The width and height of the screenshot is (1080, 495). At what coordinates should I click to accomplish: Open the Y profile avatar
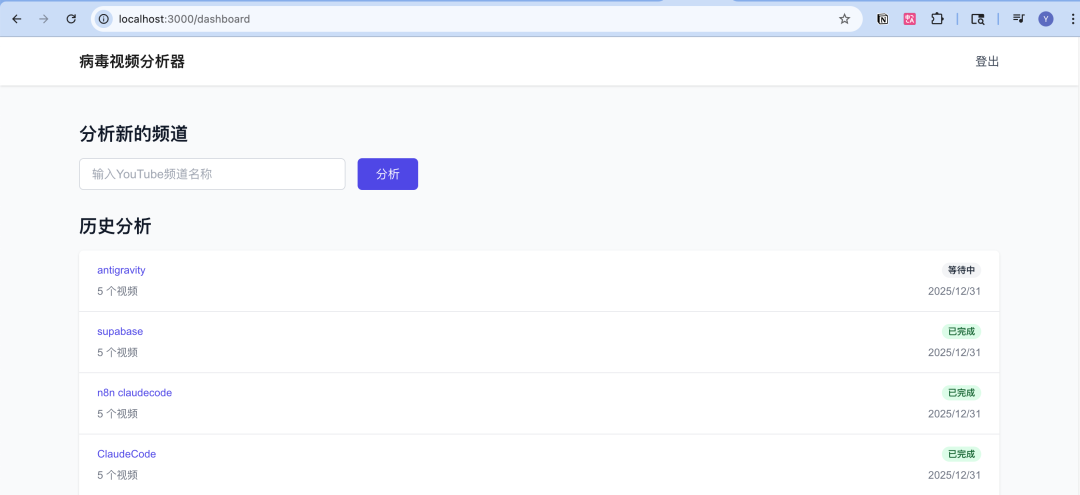(1046, 19)
